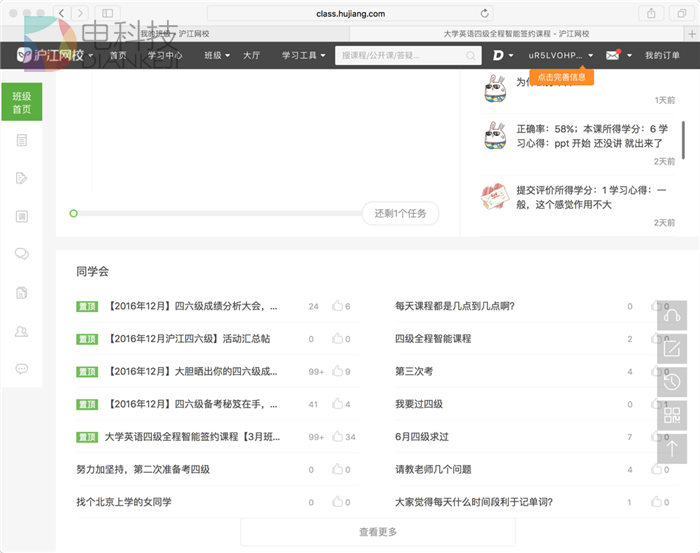Open post 四级全程智能课程
Screen dimensions: 700x553
click(433, 339)
